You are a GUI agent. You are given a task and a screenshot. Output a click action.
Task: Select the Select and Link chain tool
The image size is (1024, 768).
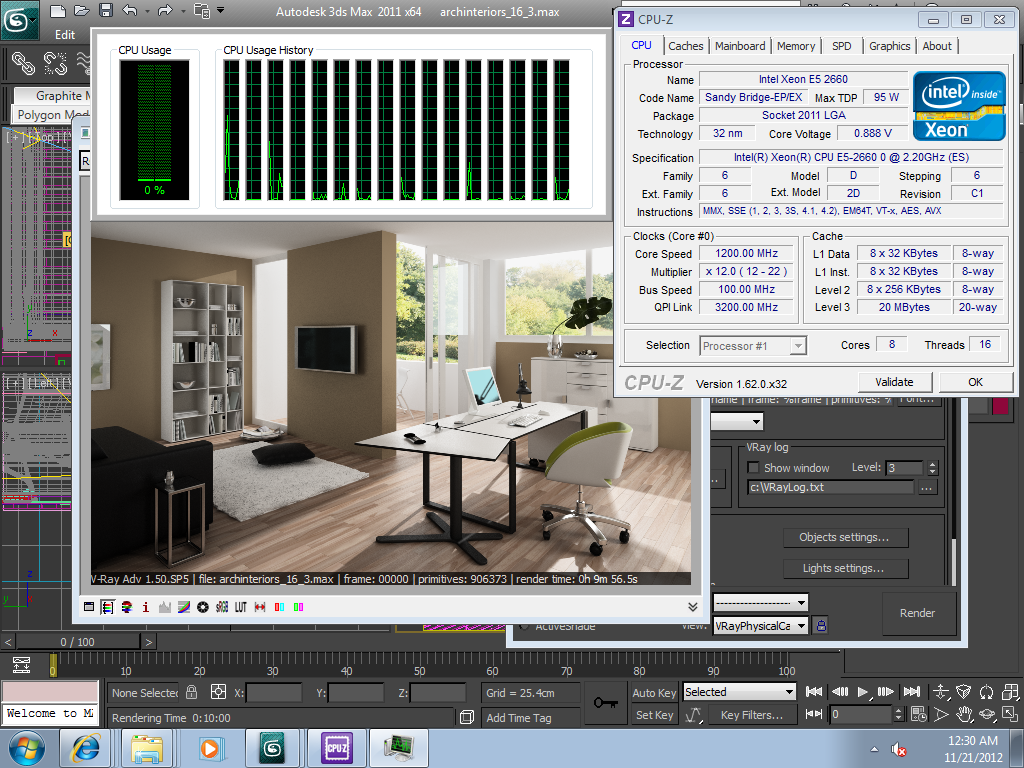pyautogui.click(x=24, y=63)
